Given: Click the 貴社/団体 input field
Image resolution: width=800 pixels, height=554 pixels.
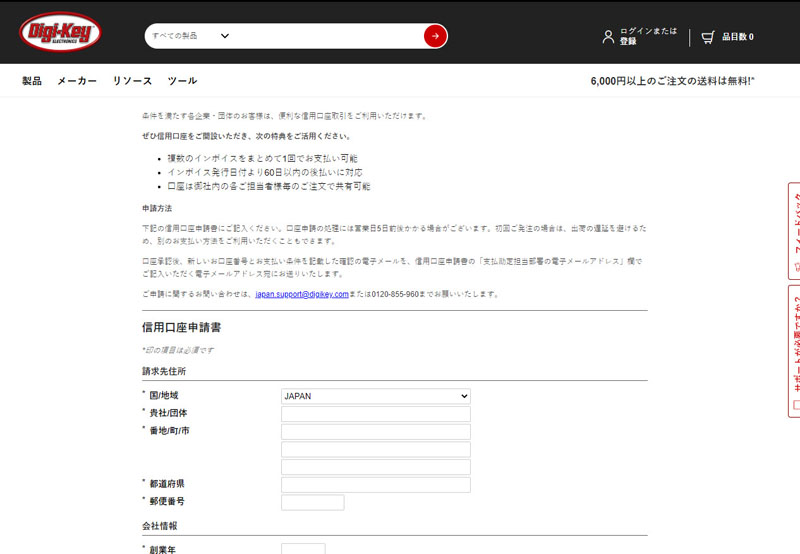Looking at the screenshot, I should [375, 414].
